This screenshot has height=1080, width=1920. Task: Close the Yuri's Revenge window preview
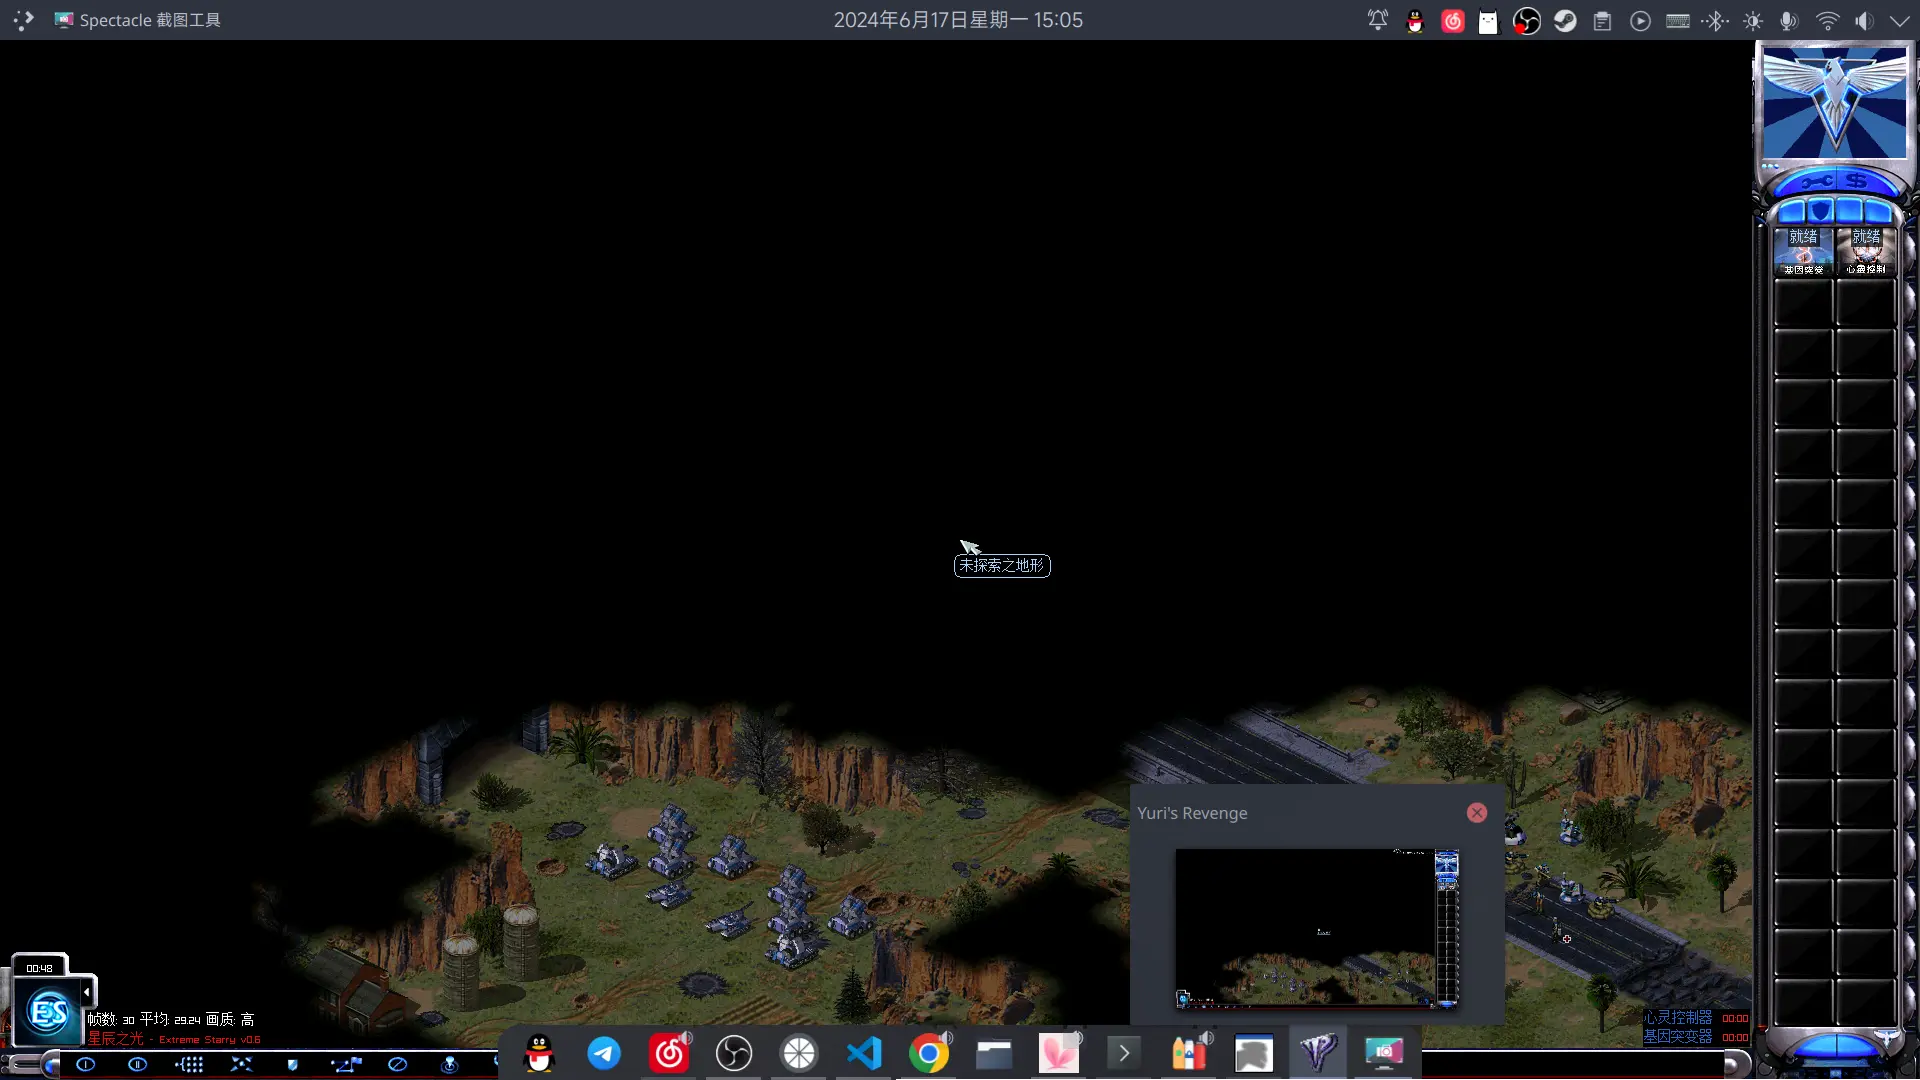point(1477,813)
